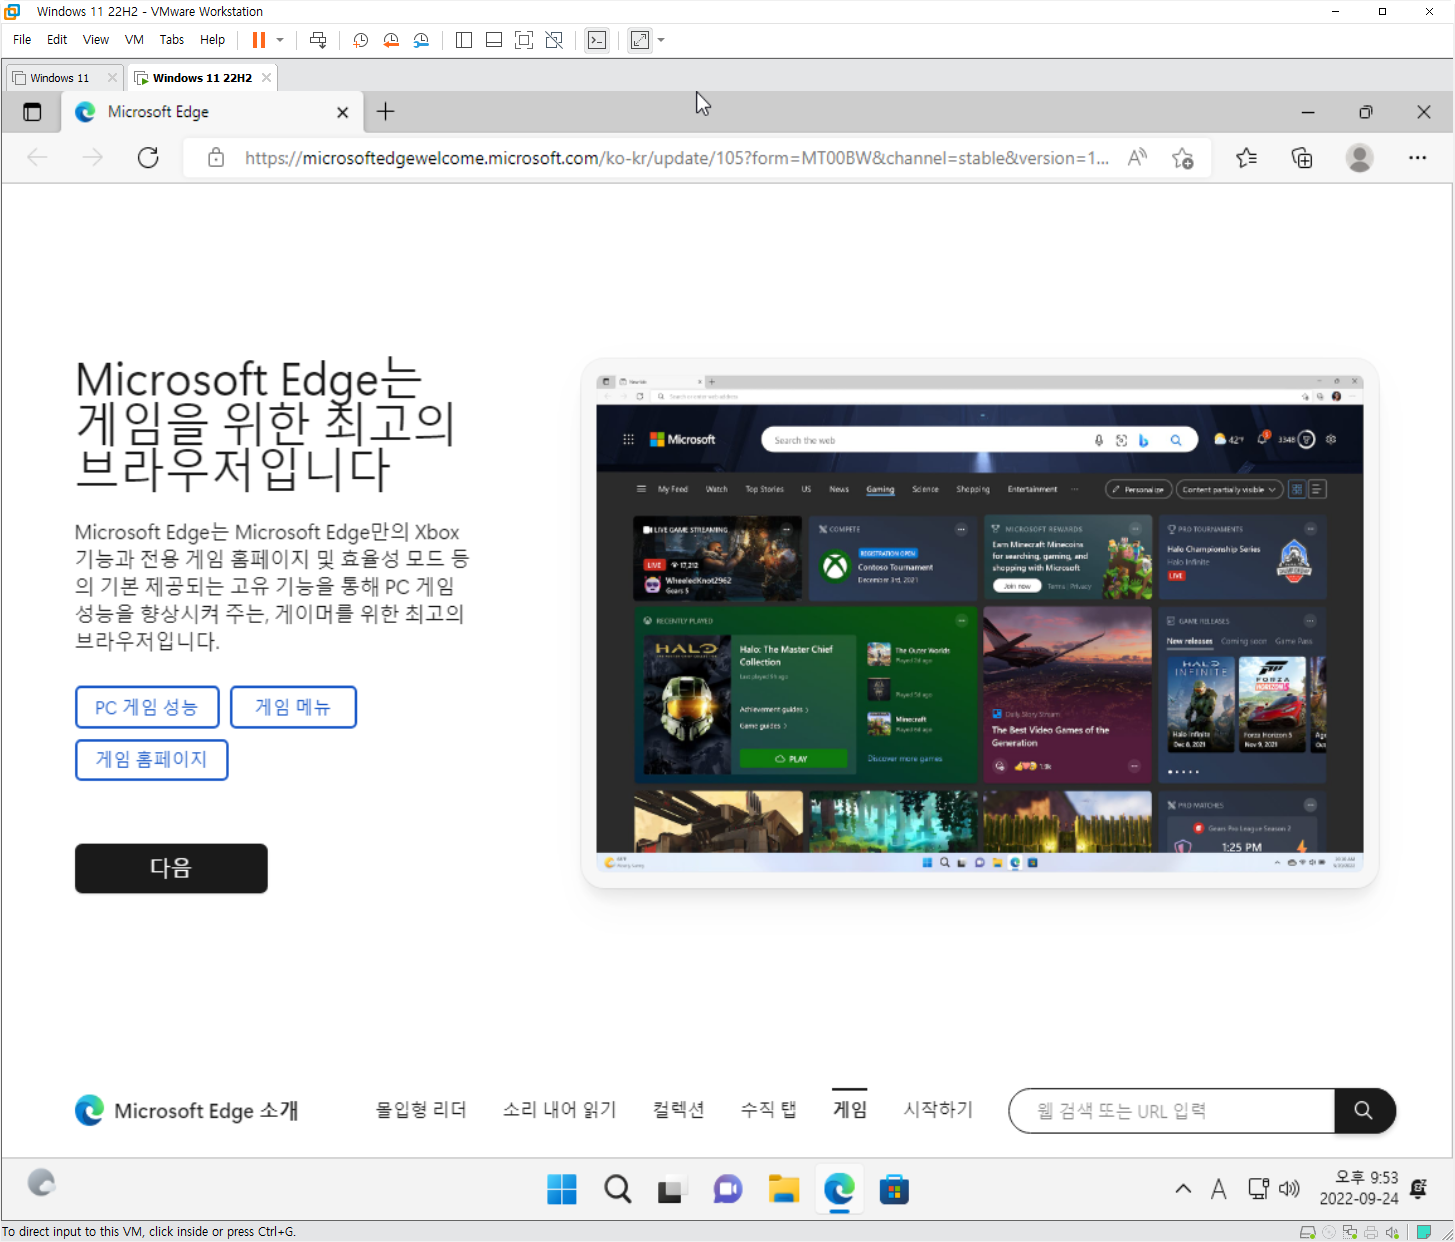Open Edge tab actions menu

[32, 112]
